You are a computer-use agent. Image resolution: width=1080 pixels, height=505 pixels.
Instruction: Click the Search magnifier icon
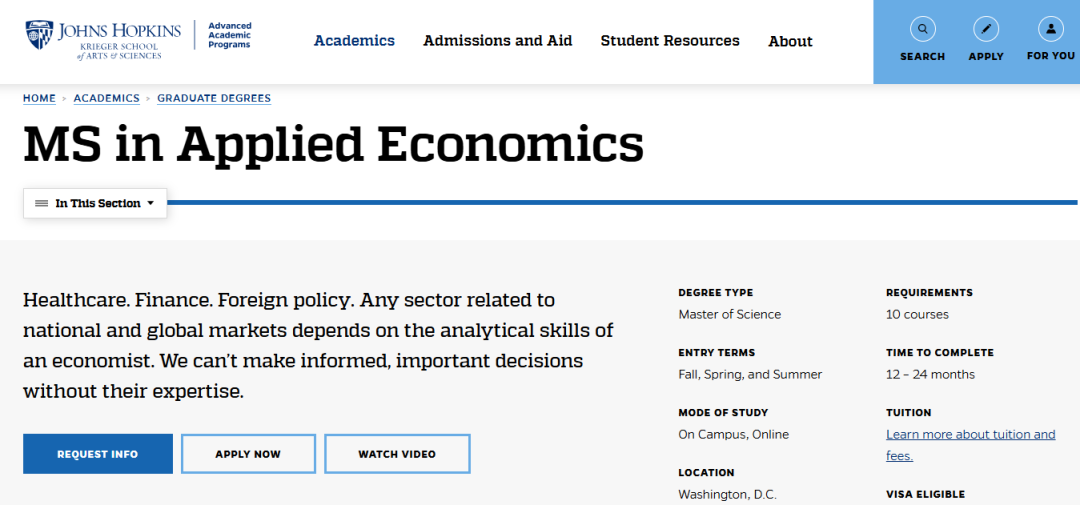922,29
